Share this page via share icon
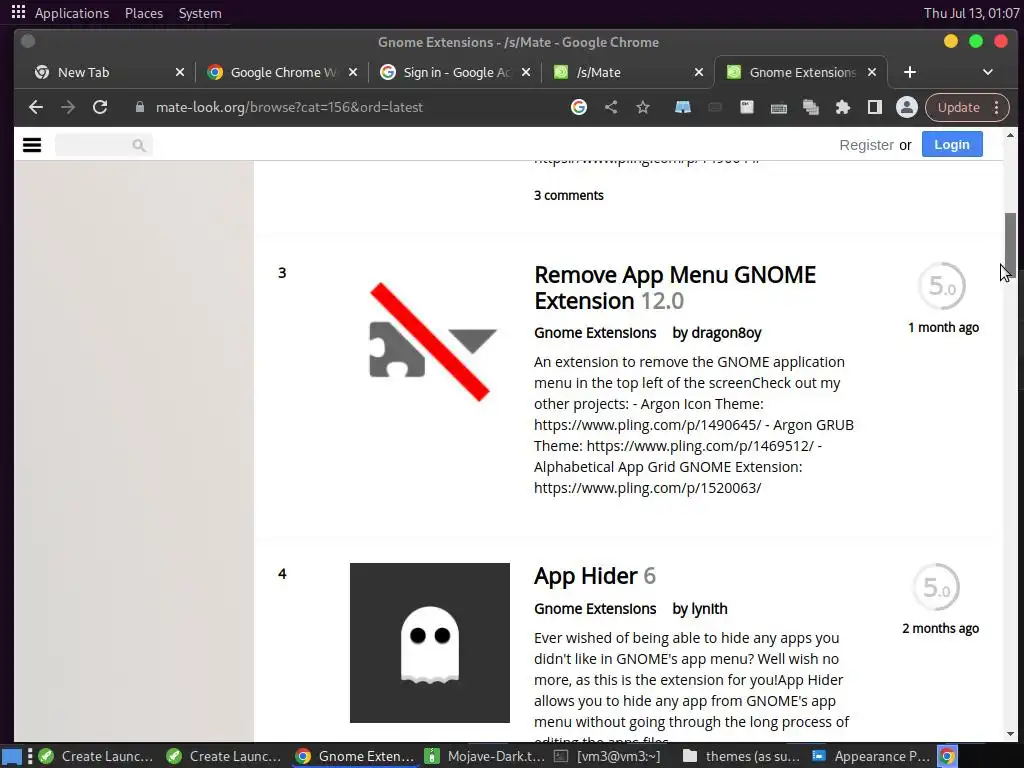 611,107
